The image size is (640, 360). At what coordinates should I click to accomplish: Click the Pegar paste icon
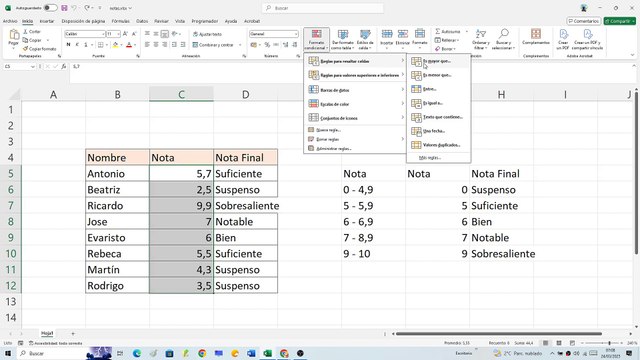pyautogui.click(x=13, y=35)
